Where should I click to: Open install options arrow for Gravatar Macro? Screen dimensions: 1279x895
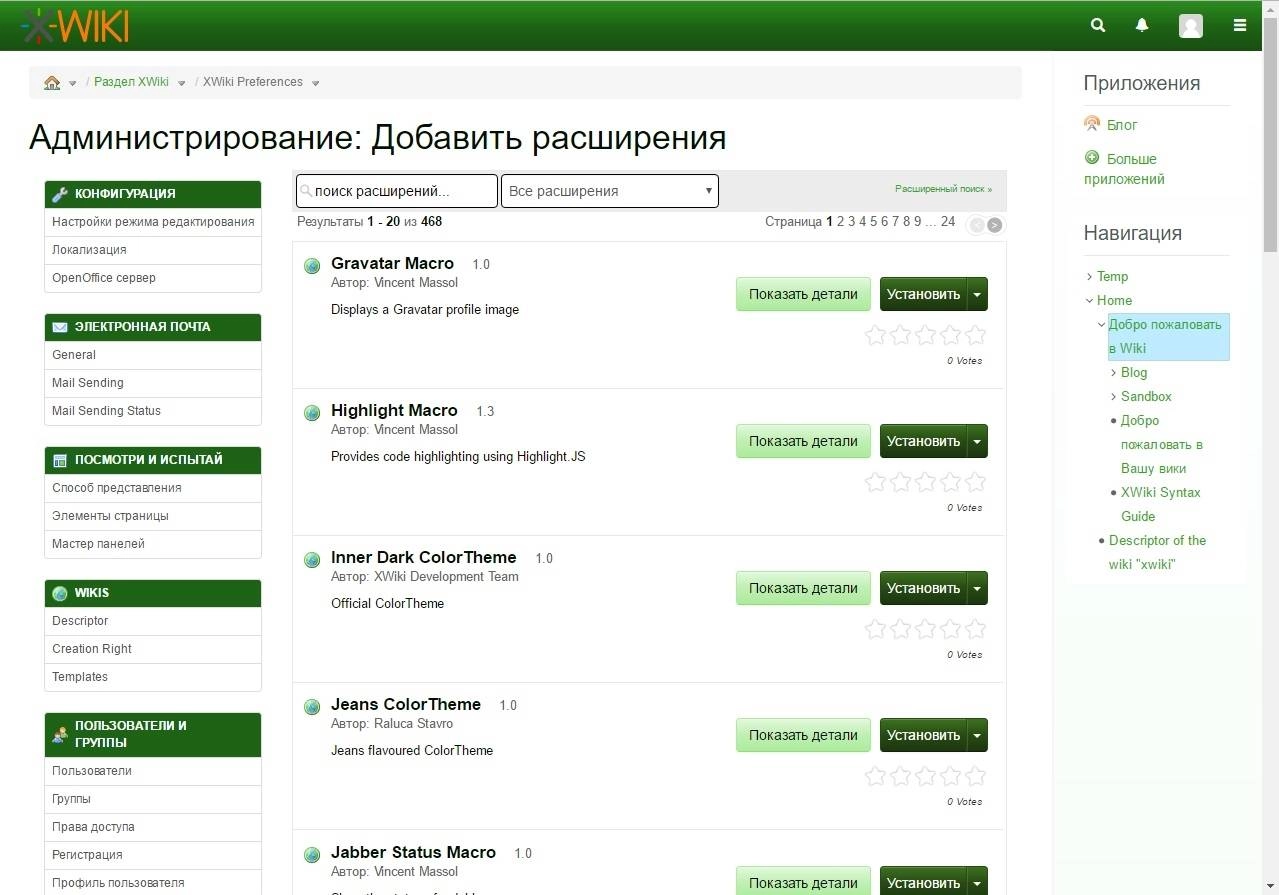click(977, 294)
